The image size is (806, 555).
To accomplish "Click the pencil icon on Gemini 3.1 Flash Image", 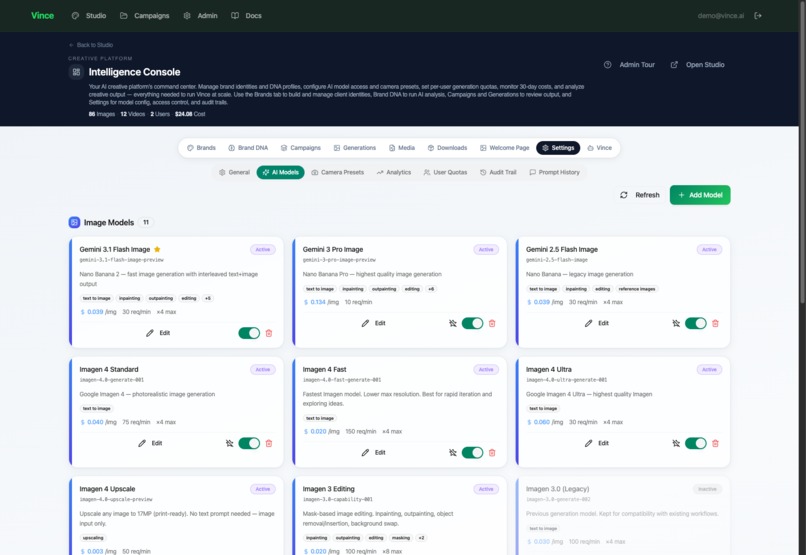I will coord(150,333).
